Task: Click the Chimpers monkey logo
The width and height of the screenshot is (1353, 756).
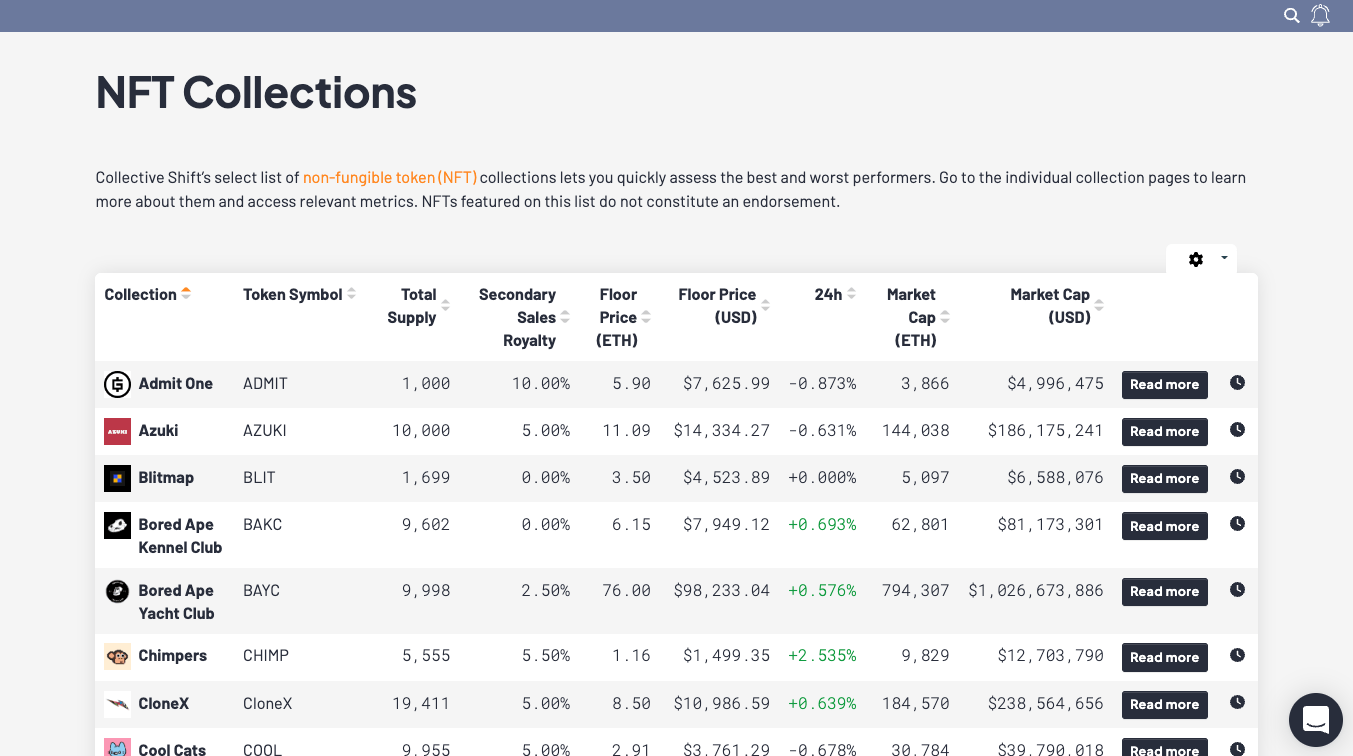Action: (117, 656)
